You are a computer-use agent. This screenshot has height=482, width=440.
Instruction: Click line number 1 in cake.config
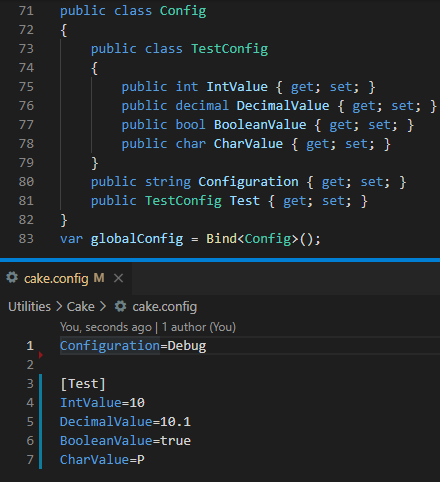[30, 346]
